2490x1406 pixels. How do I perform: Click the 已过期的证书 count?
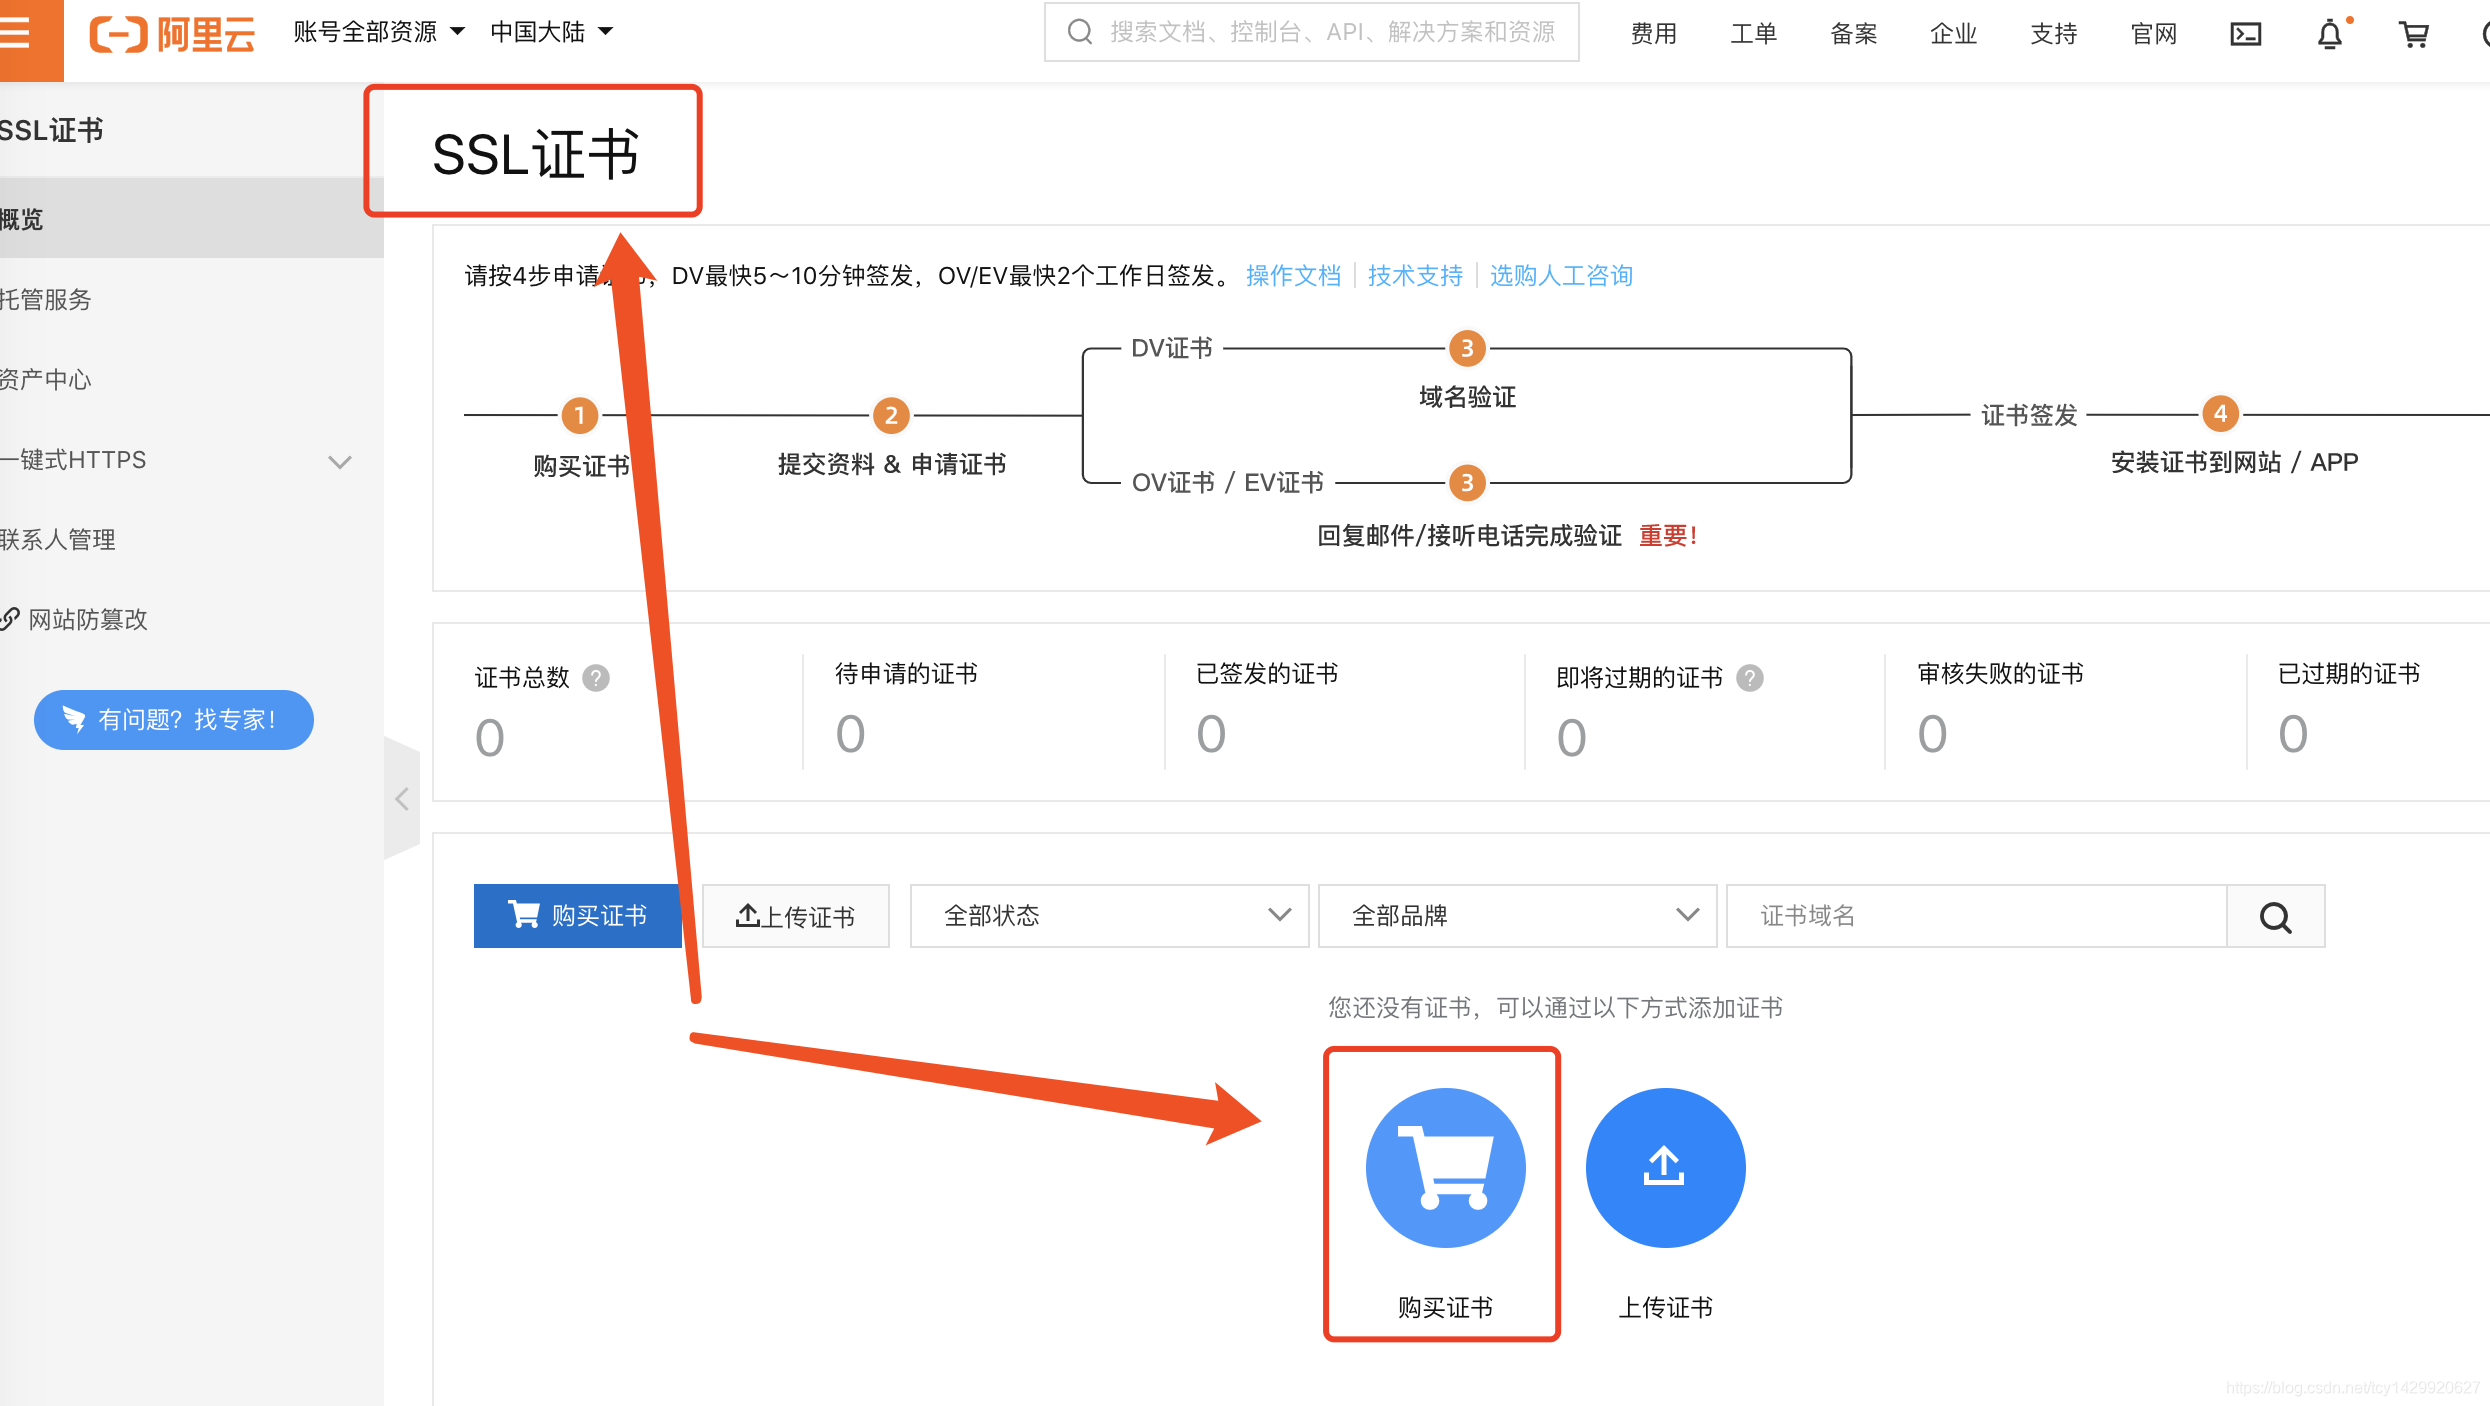[2293, 734]
